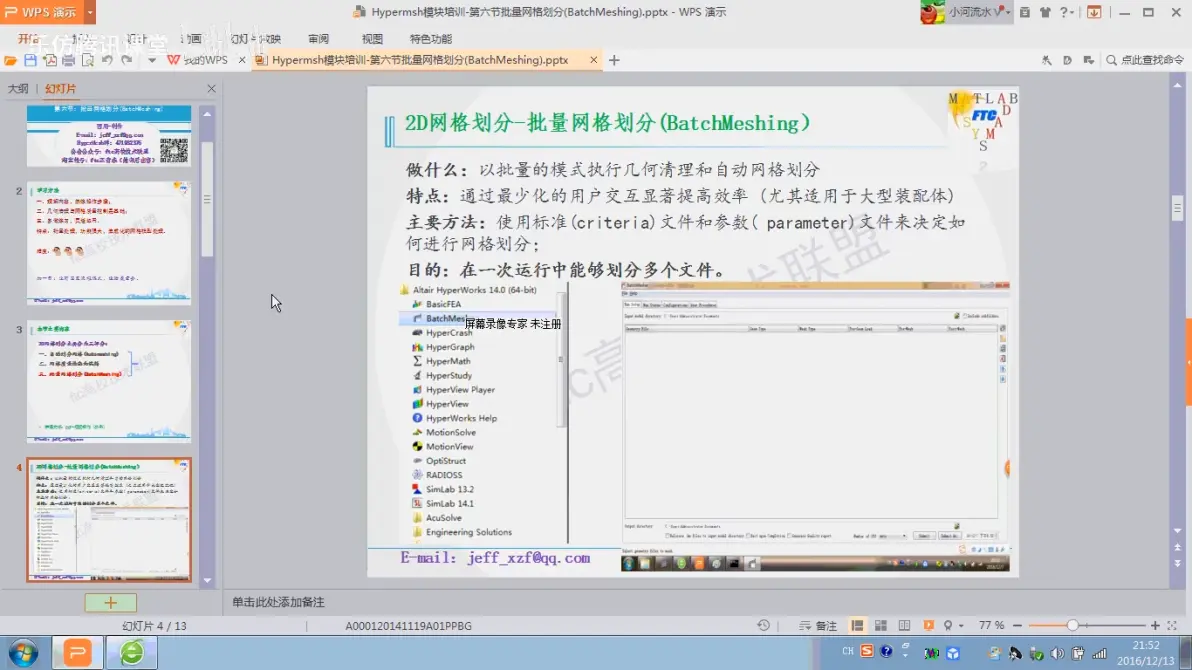
Task: Open print preview from the quick toolbar
Action: pyautogui.click(x=87, y=60)
